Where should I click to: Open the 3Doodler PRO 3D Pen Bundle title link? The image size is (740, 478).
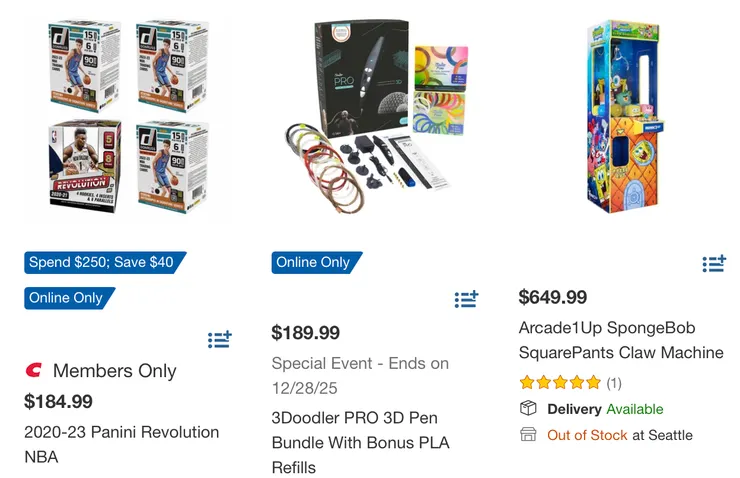pyautogui.click(x=361, y=442)
